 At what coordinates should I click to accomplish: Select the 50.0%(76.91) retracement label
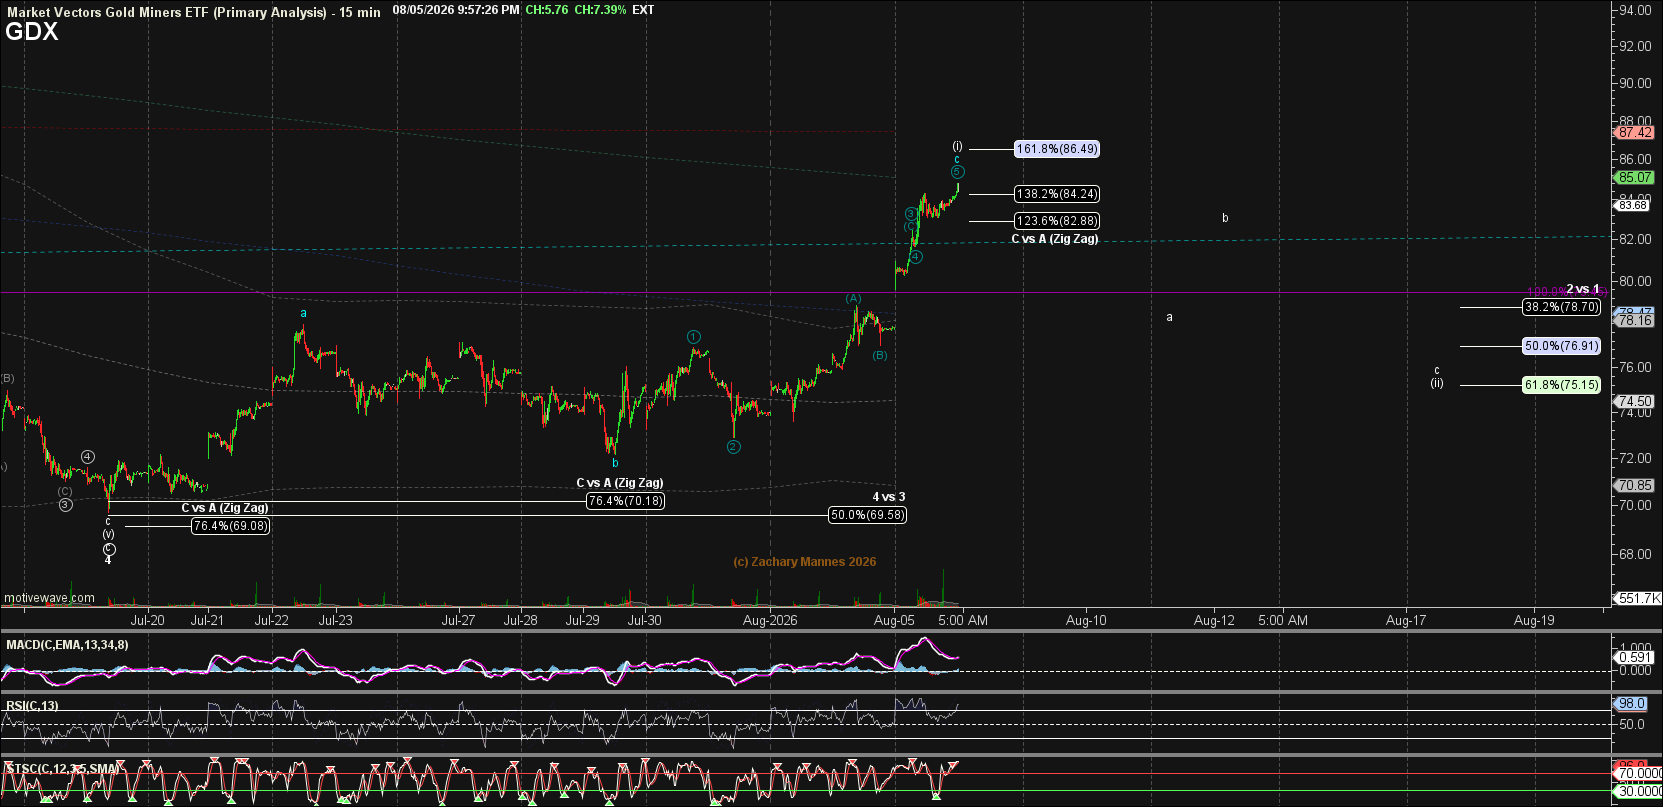click(x=1561, y=346)
